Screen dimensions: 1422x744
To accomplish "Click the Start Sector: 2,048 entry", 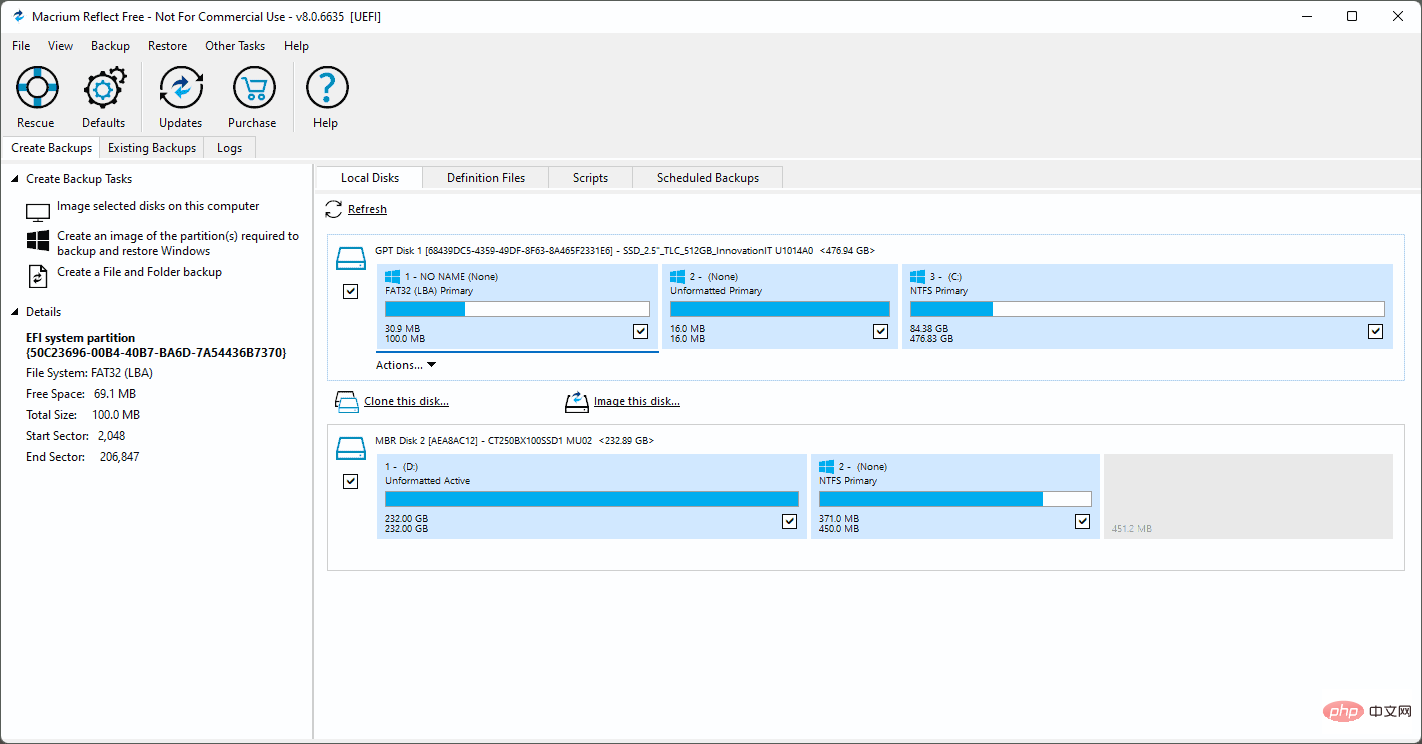I will point(76,436).
